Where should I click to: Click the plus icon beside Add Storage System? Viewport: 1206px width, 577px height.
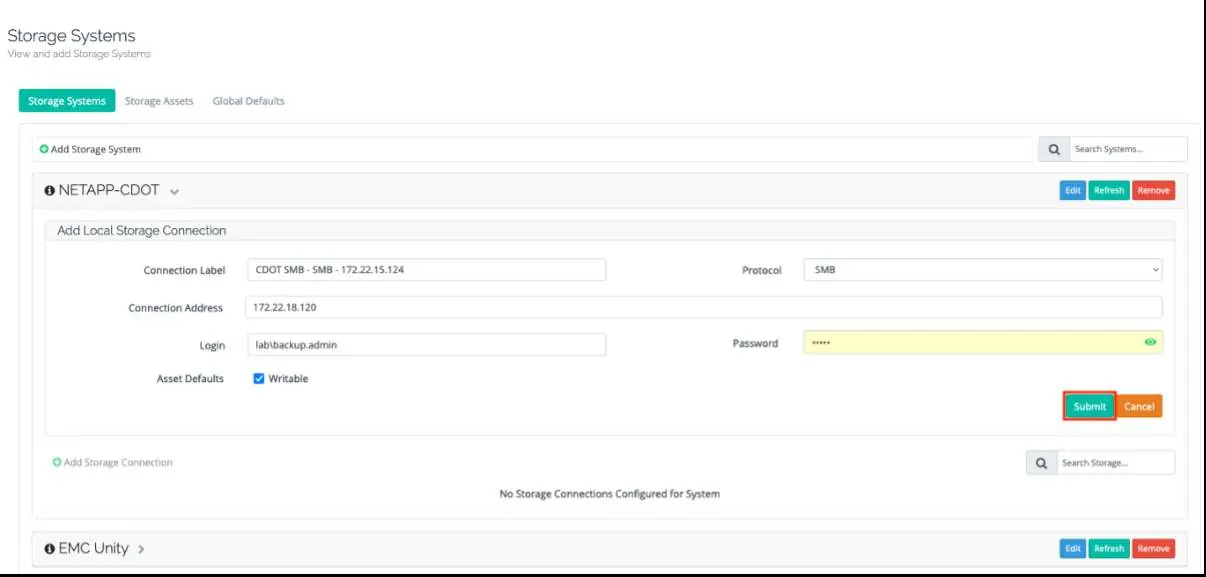click(44, 149)
